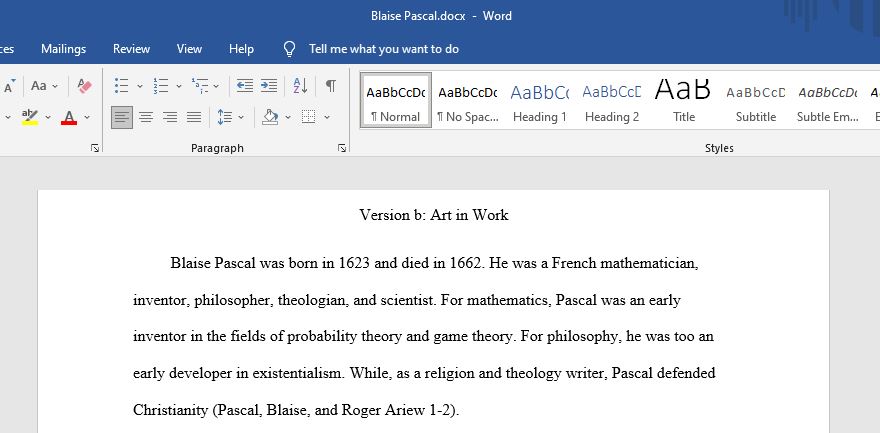Screen dimensions: 880x433
Task: Click the Bullets list icon
Action: pos(122,86)
